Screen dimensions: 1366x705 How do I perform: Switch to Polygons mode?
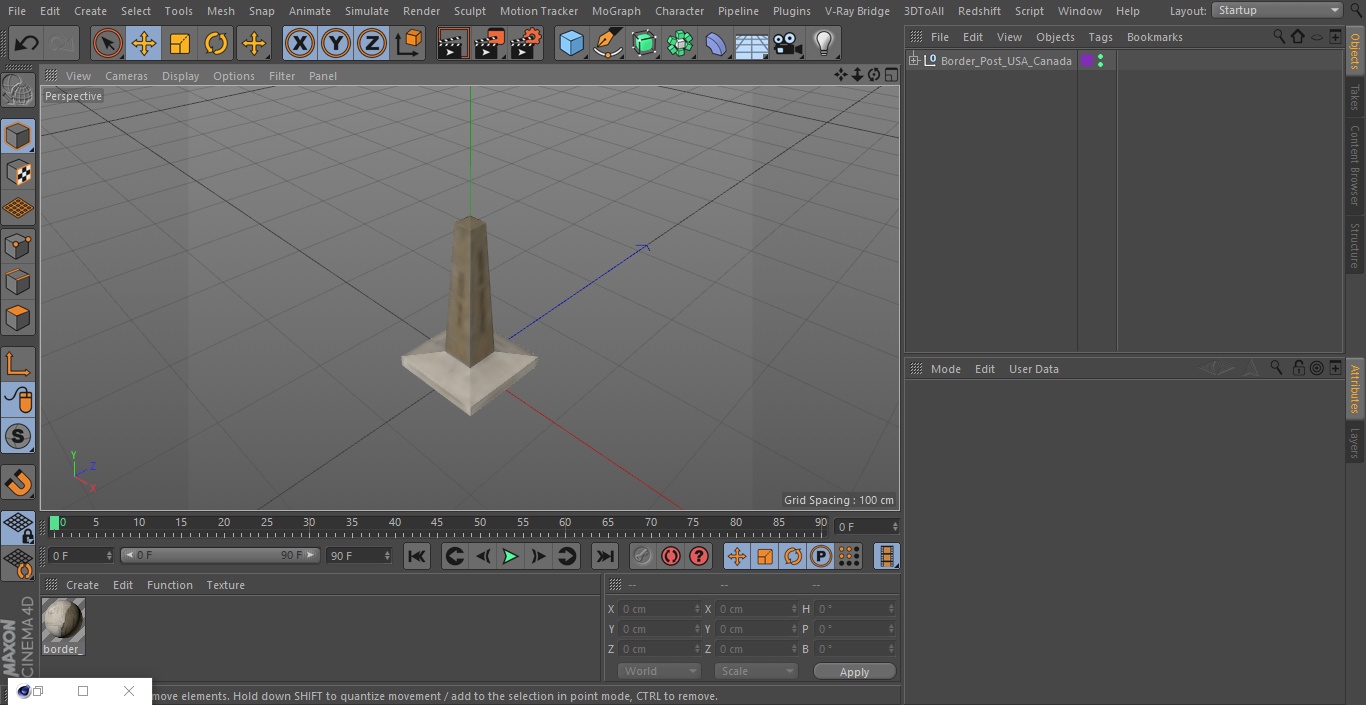point(18,318)
